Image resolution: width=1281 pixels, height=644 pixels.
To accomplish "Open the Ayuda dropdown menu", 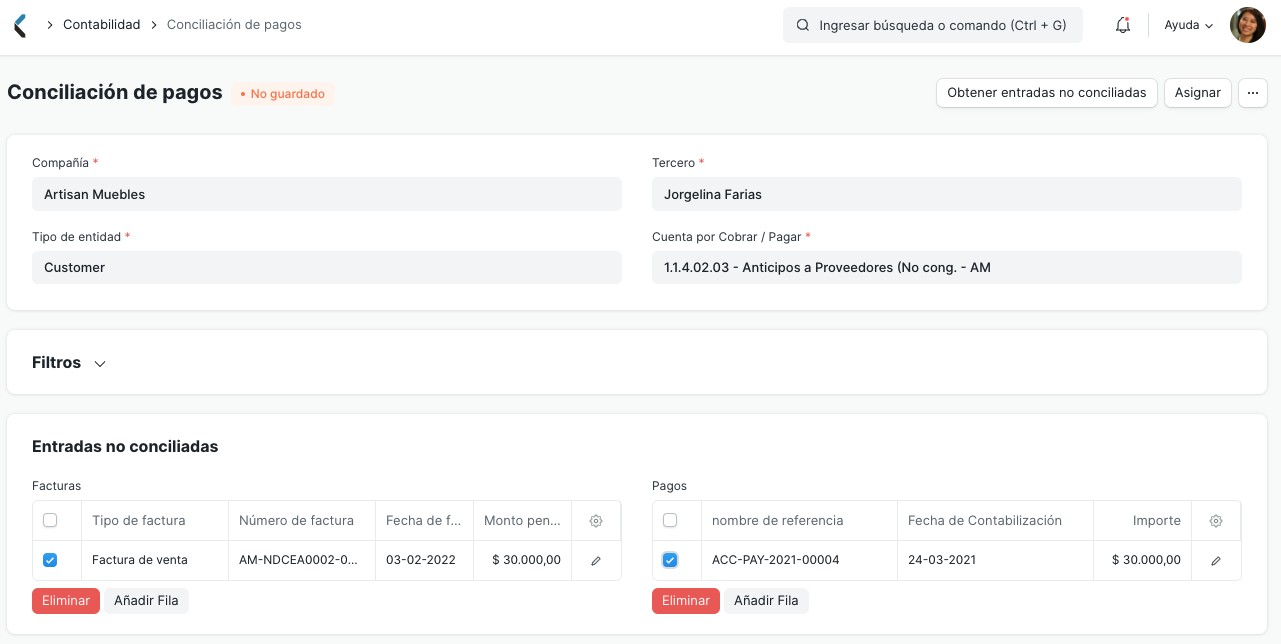I will coord(1189,25).
